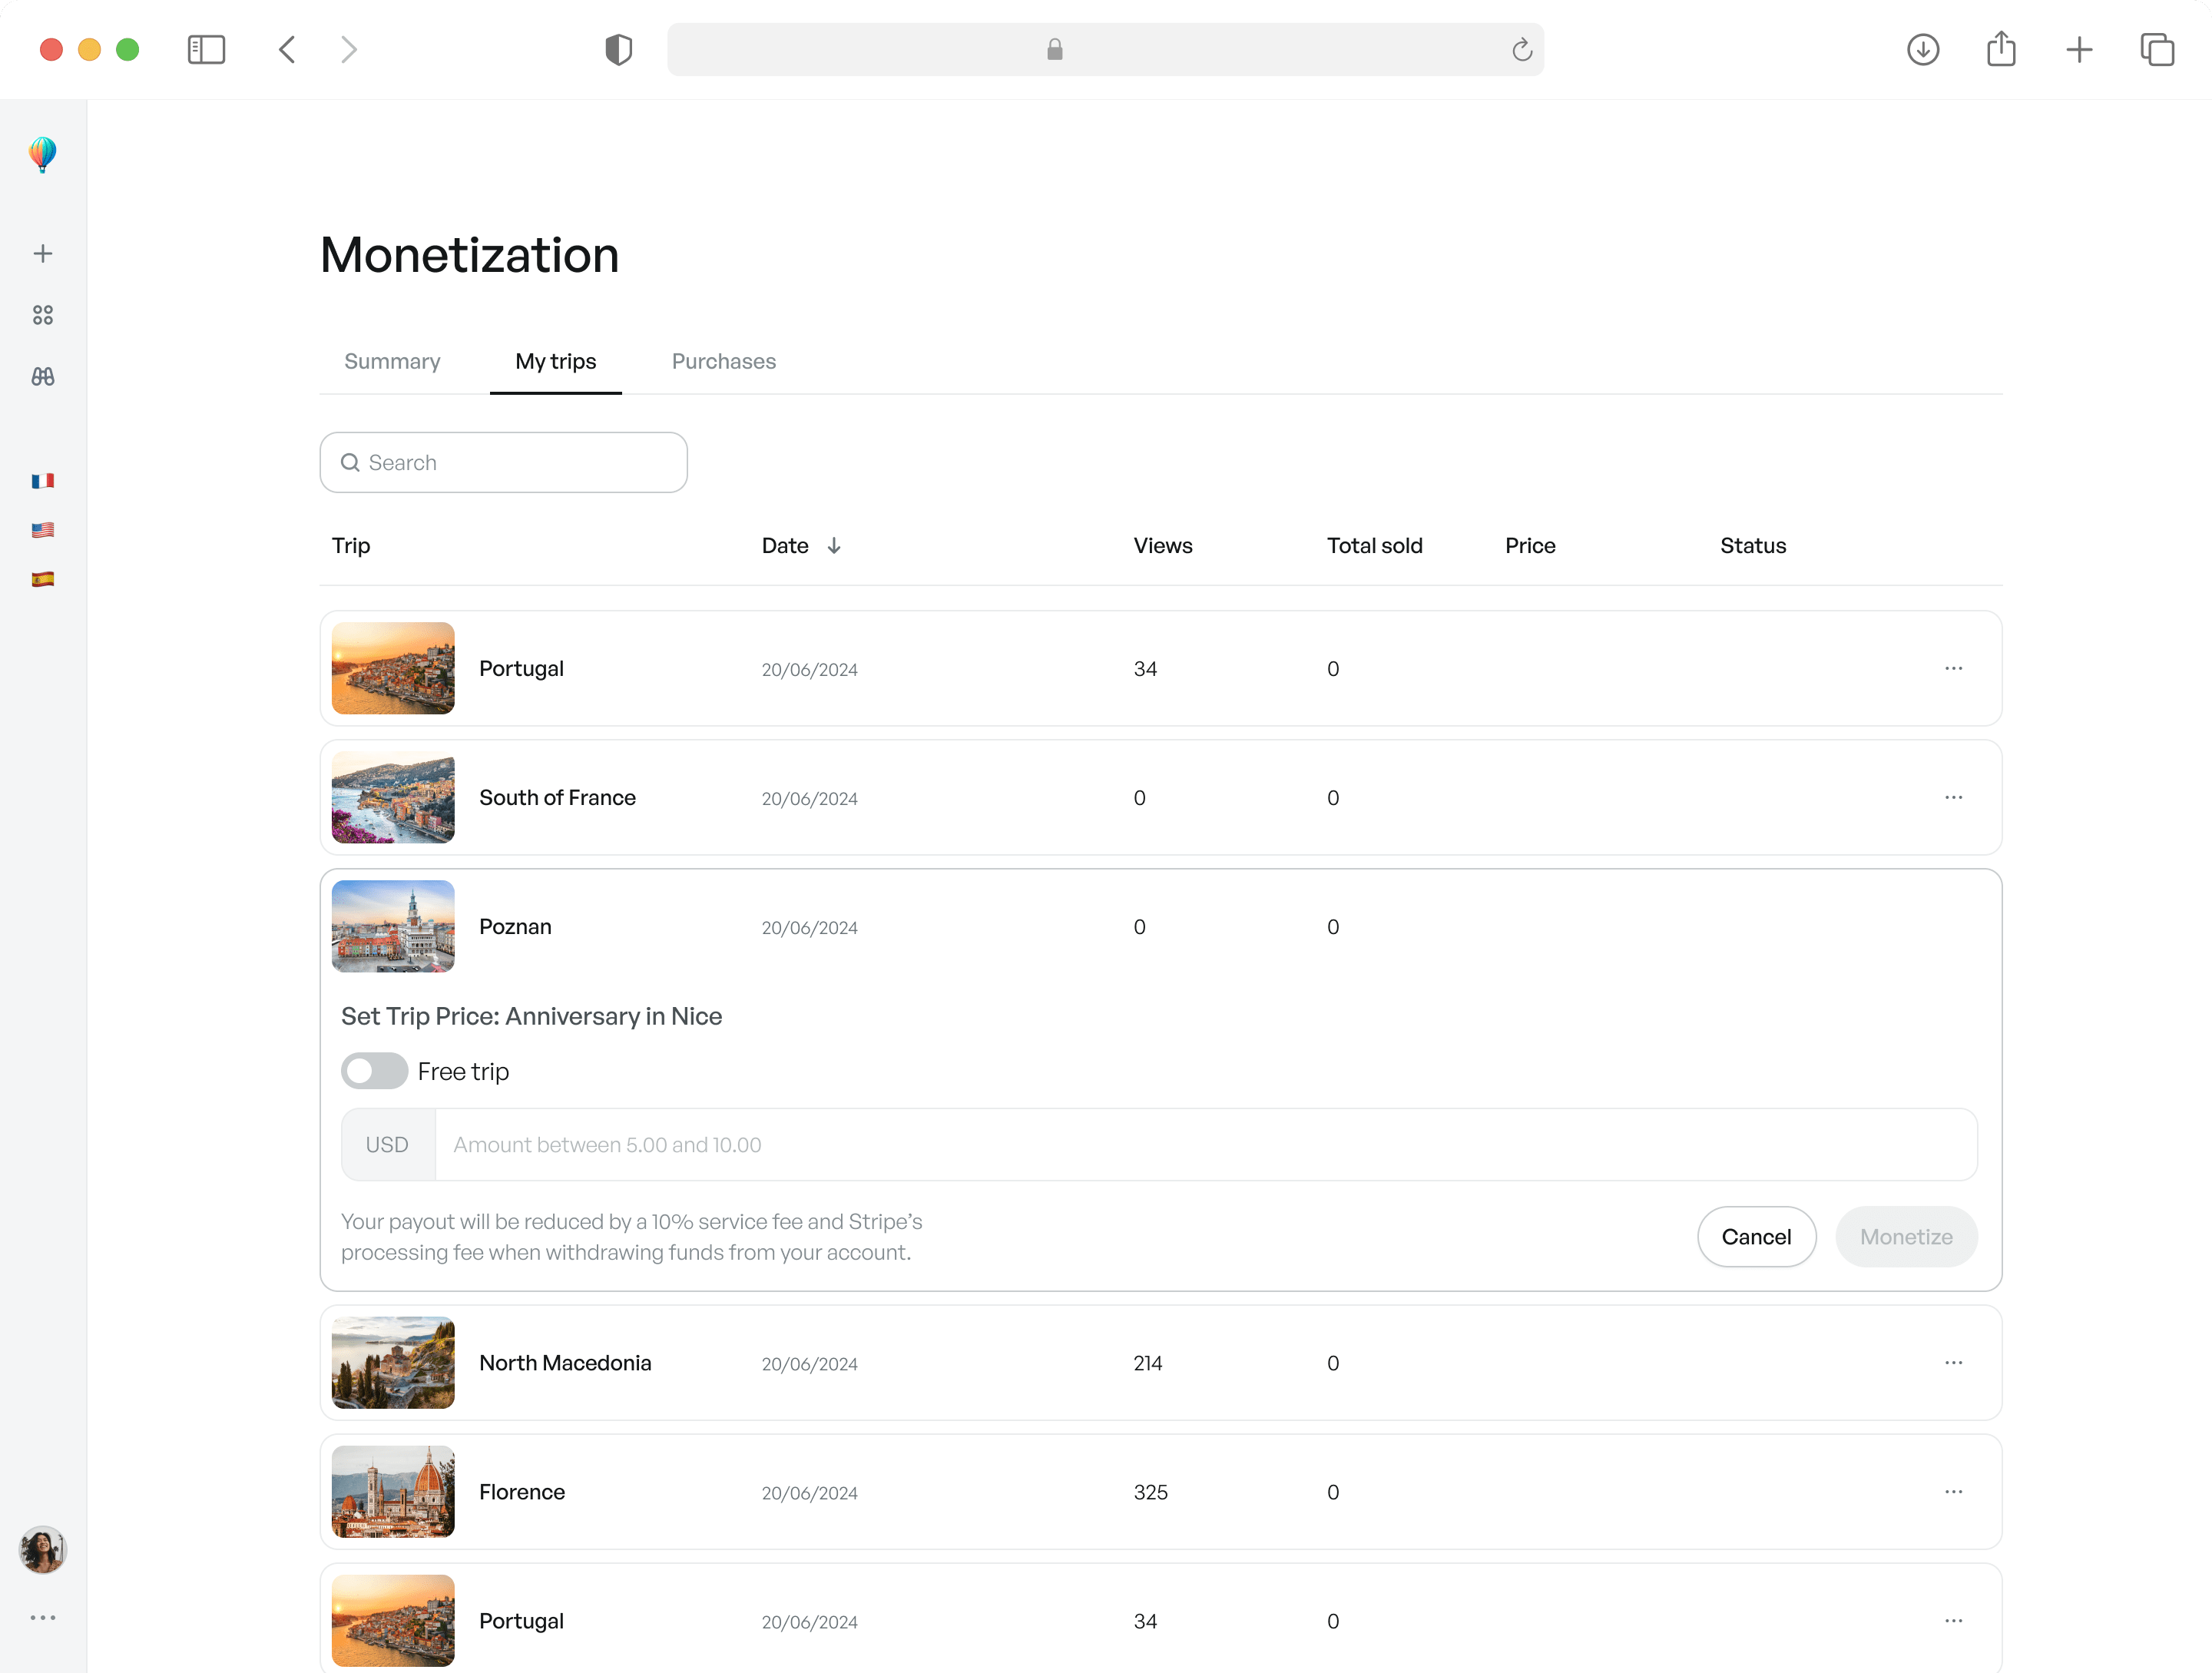Select the binoculars explore icon
This screenshot has width=2212, height=1673.
tap(42, 377)
